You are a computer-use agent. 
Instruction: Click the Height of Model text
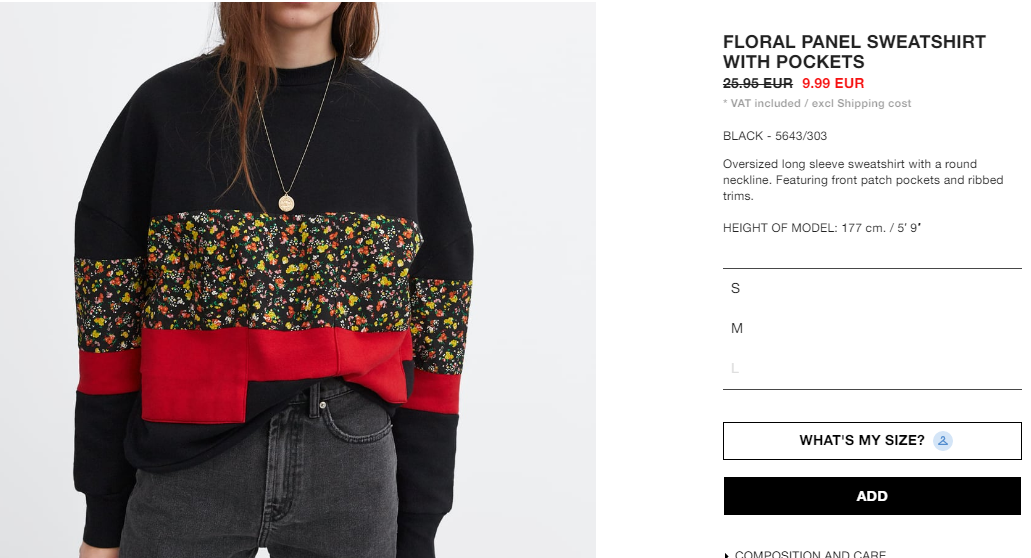point(822,228)
